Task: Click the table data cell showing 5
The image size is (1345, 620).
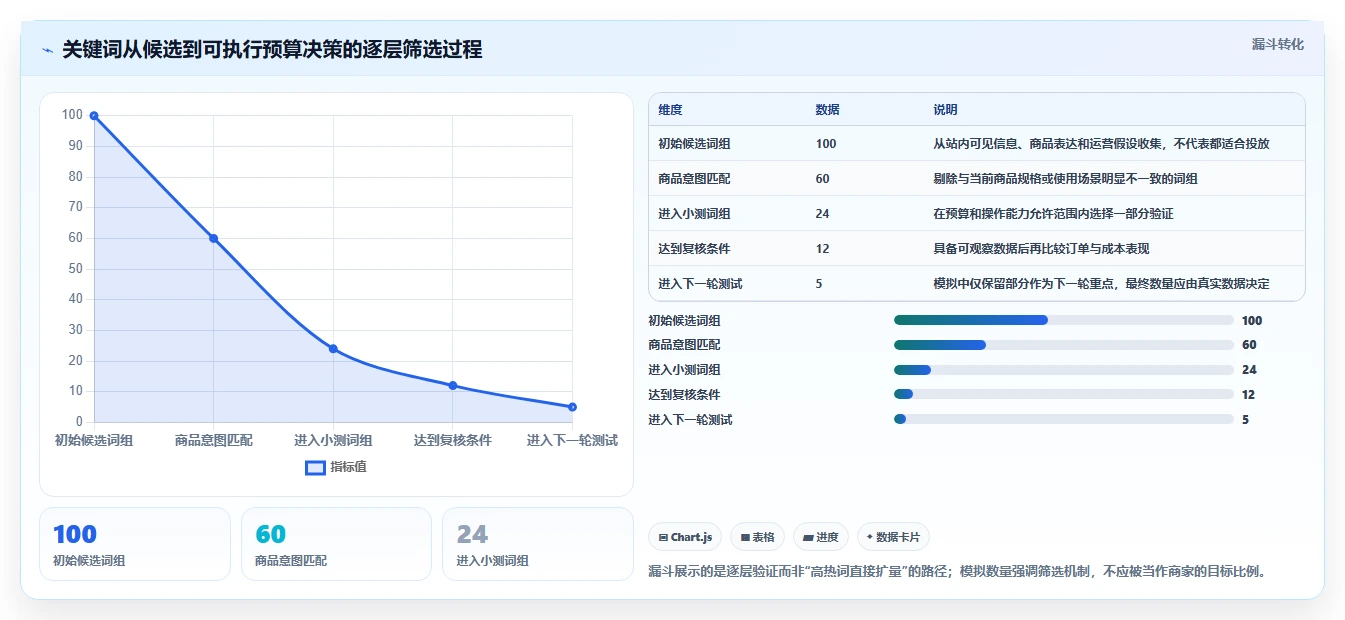Action: click(819, 284)
